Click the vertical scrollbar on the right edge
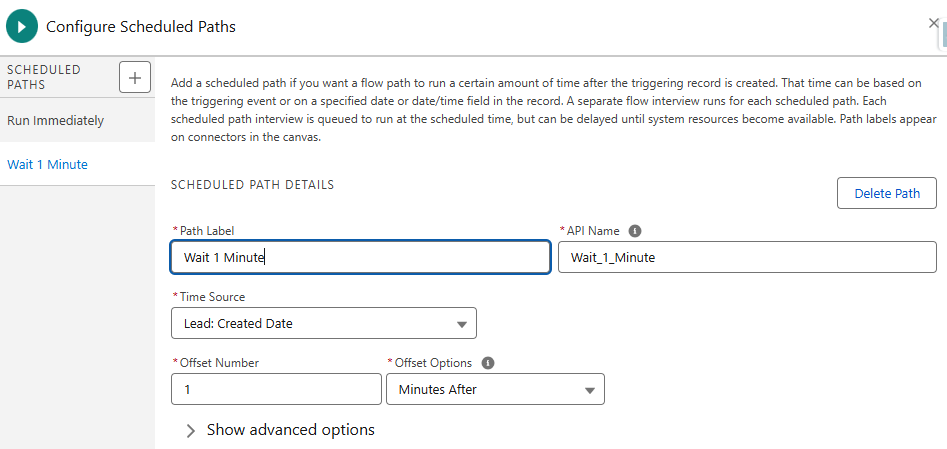 point(942,36)
